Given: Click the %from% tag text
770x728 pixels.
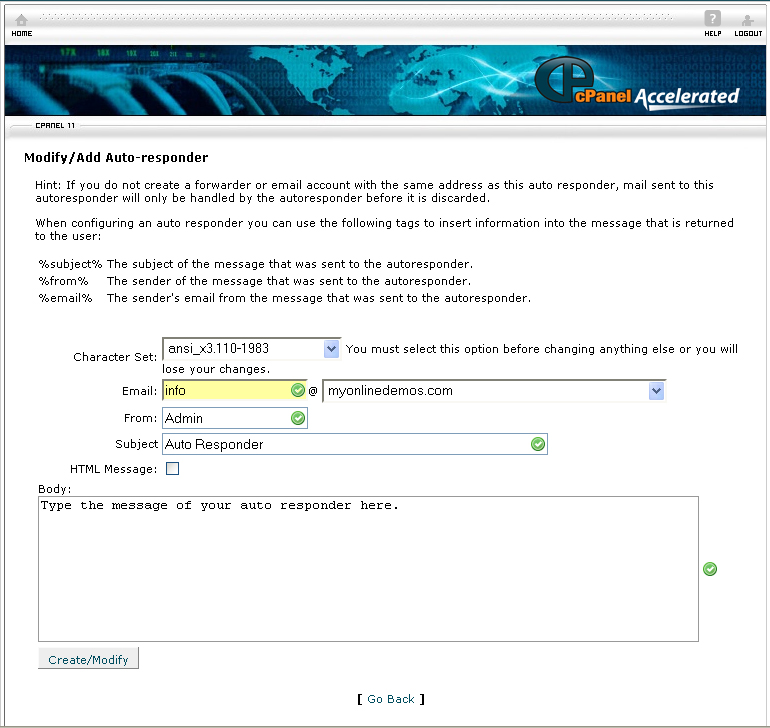Looking at the screenshot, I should coord(63,281).
